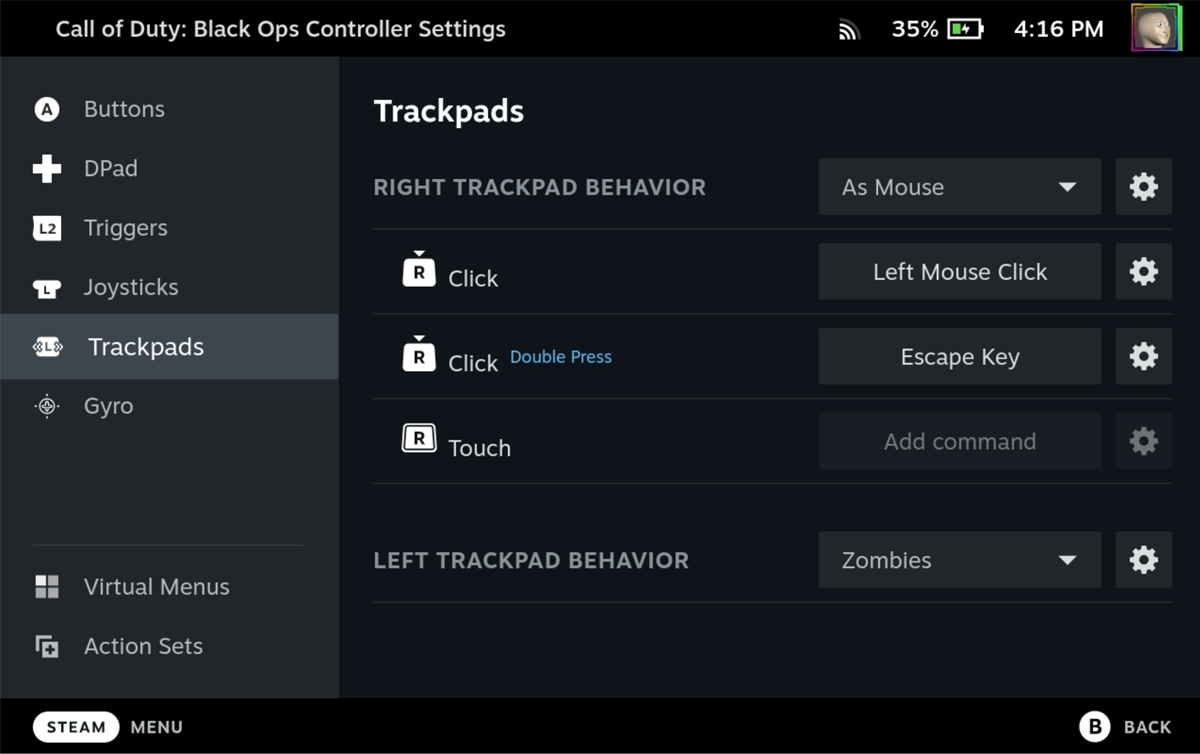Open the Gyro settings section
1200x754 pixels.
108,406
